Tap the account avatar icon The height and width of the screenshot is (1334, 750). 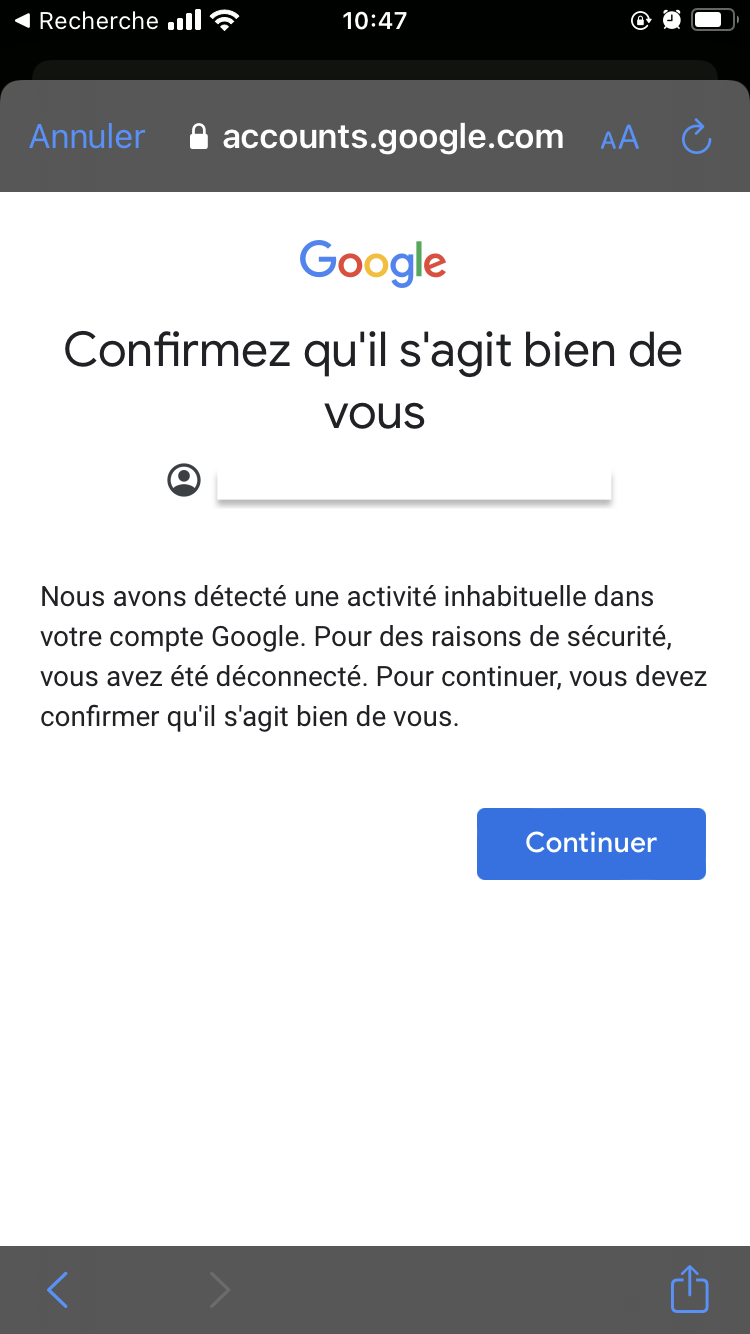coord(184,481)
